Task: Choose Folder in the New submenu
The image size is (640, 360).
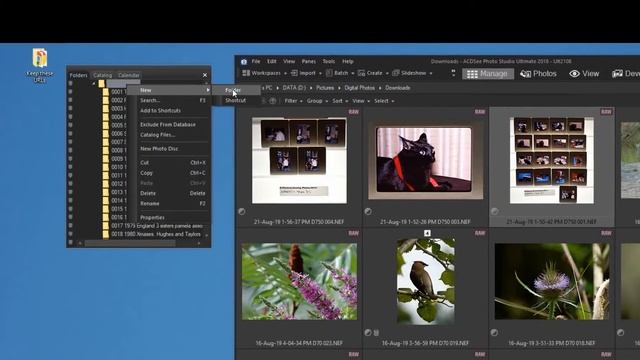Action: 237,90
